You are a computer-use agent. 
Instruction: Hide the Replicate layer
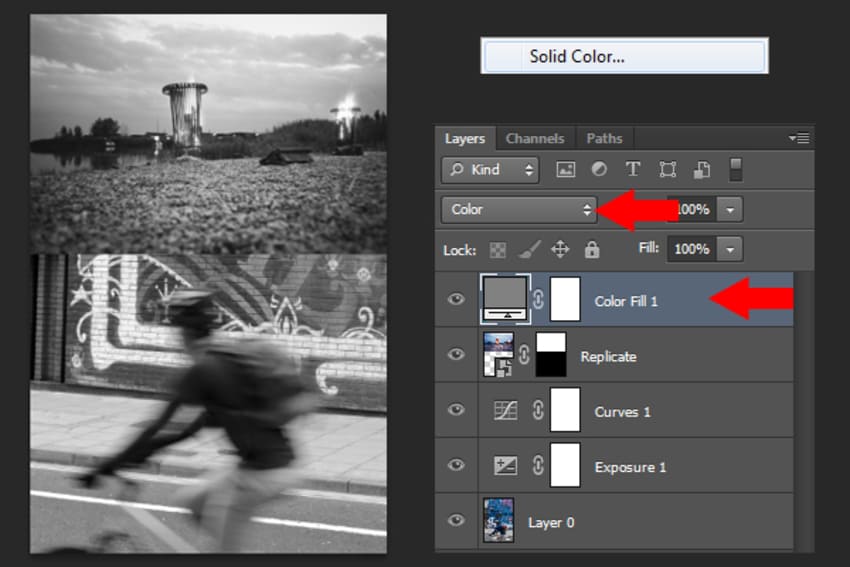pyautogui.click(x=456, y=355)
